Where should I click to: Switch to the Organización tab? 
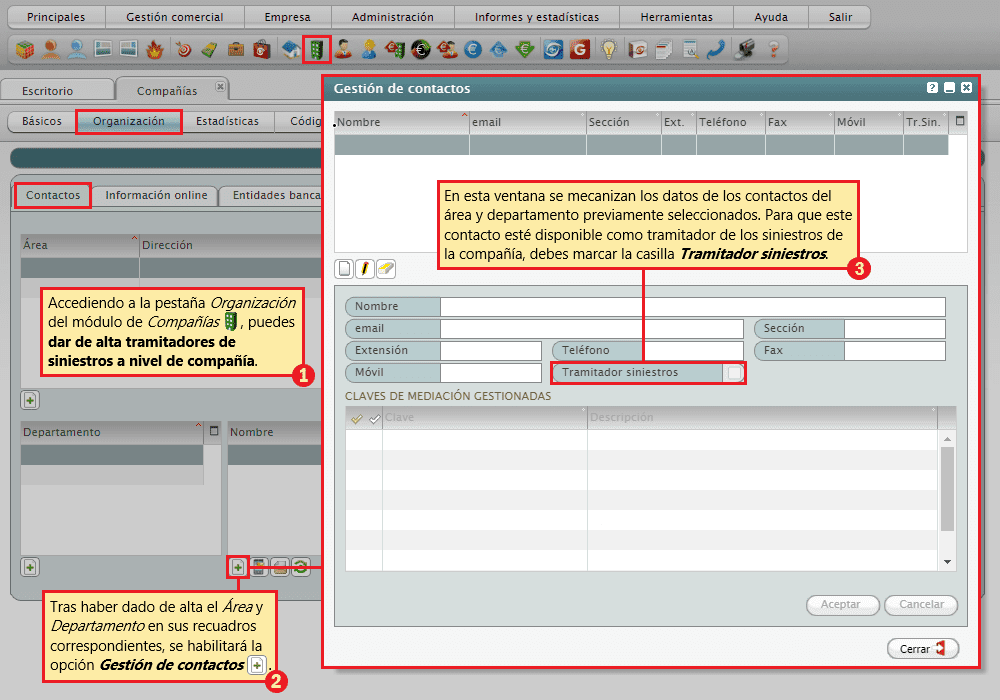[x=129, y=121]
